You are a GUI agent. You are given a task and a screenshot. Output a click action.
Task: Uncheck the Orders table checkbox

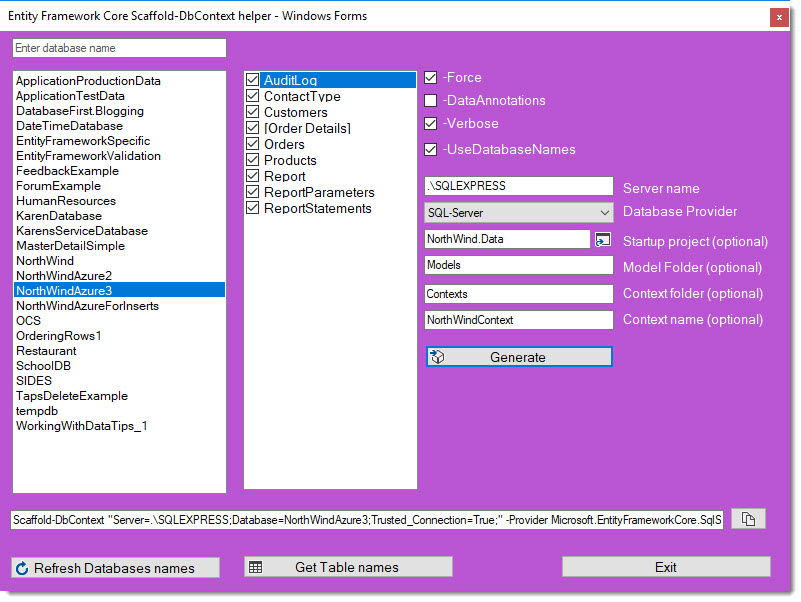[252, 144]
